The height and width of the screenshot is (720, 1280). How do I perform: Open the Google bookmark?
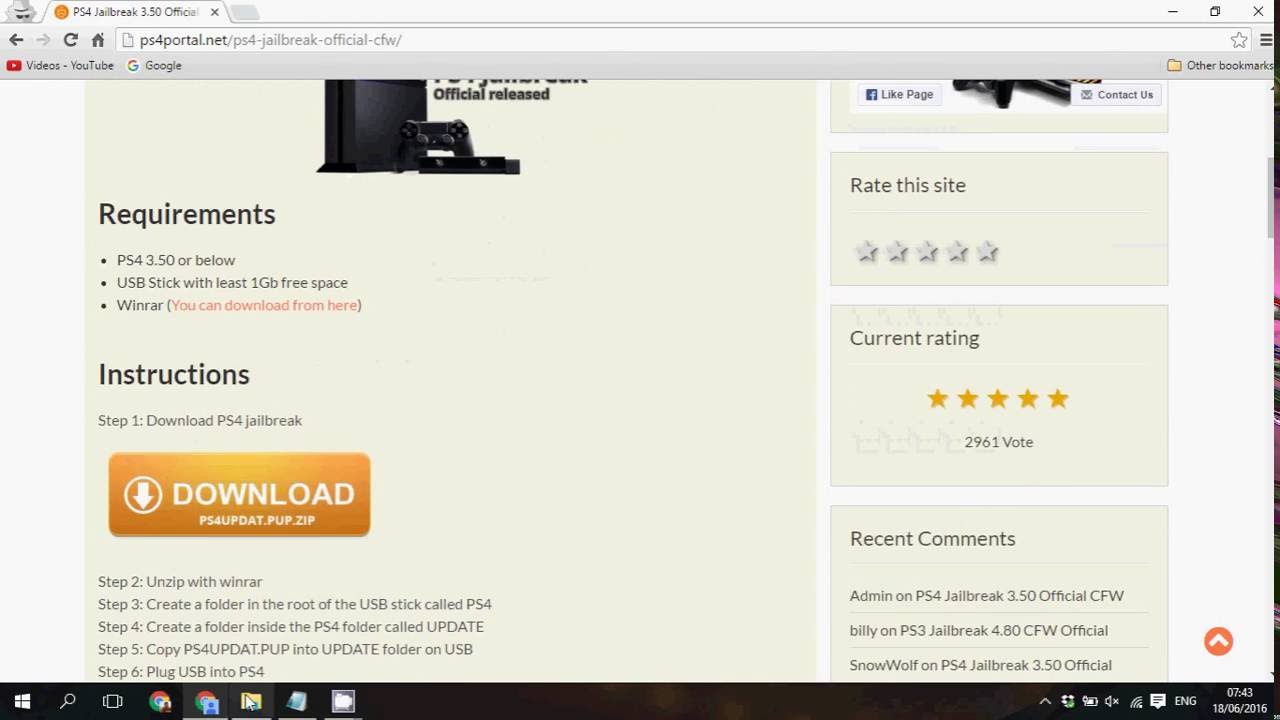(x=154, y=65)
